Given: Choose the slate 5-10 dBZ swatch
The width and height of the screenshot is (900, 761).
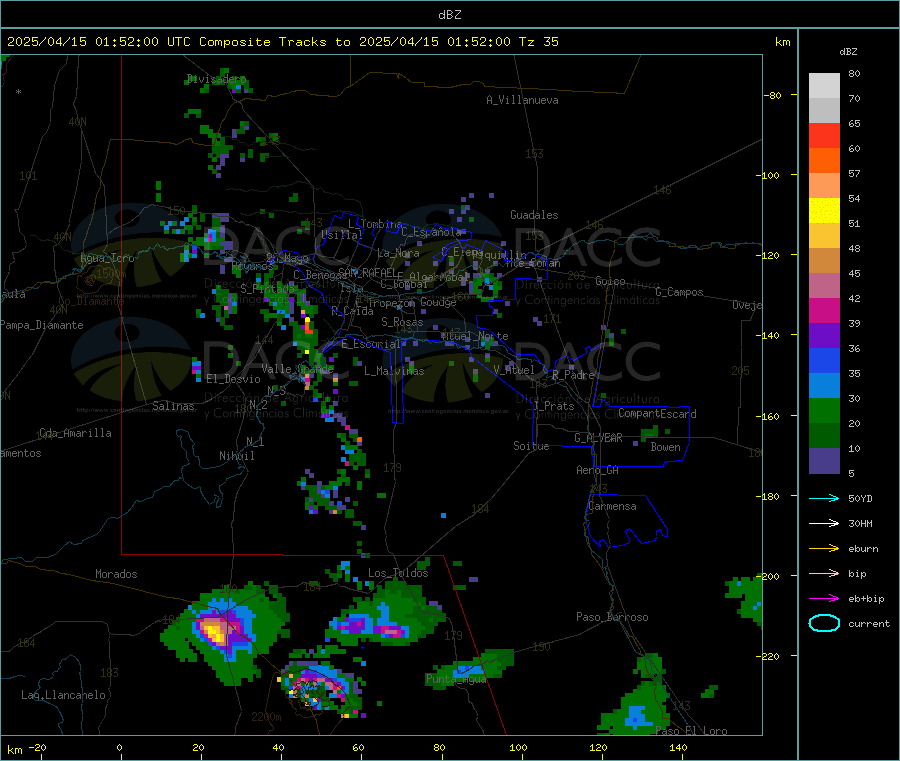Looking at the screenshot, I should 824,461.
